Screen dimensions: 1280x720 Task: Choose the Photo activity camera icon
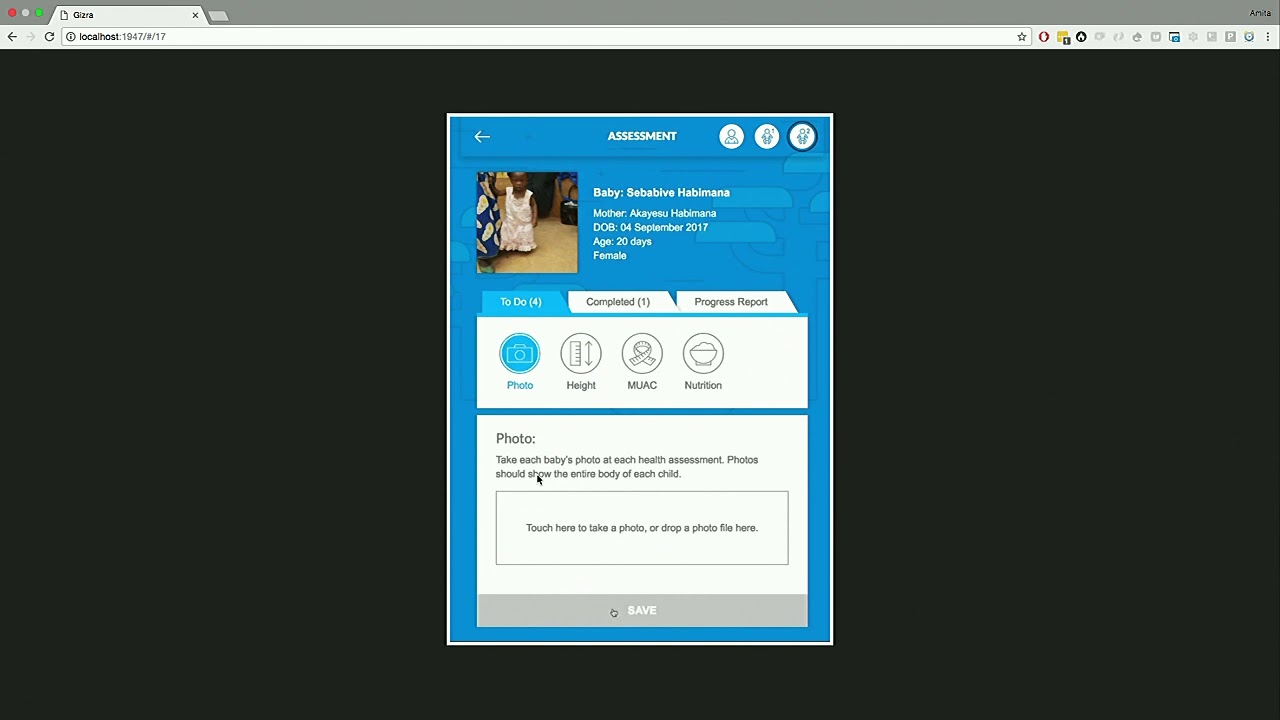pos(520,354)
